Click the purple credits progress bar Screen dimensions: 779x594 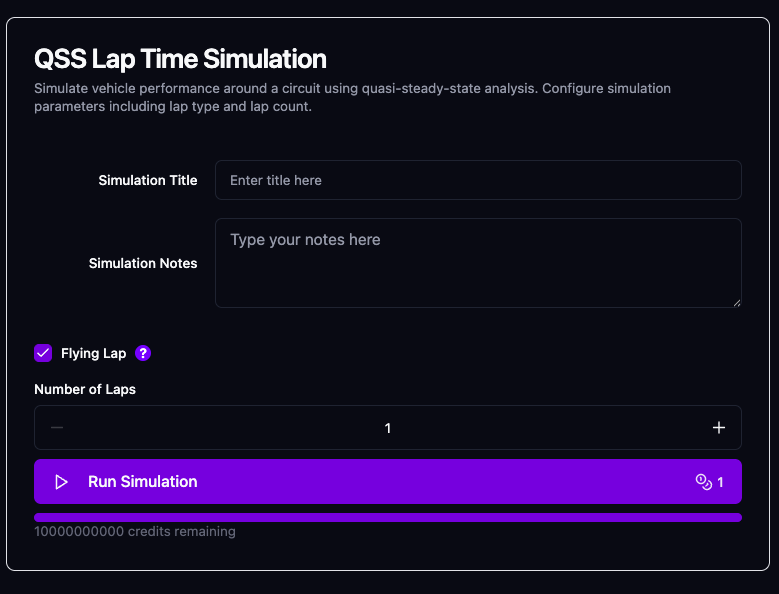coord(388,518)
